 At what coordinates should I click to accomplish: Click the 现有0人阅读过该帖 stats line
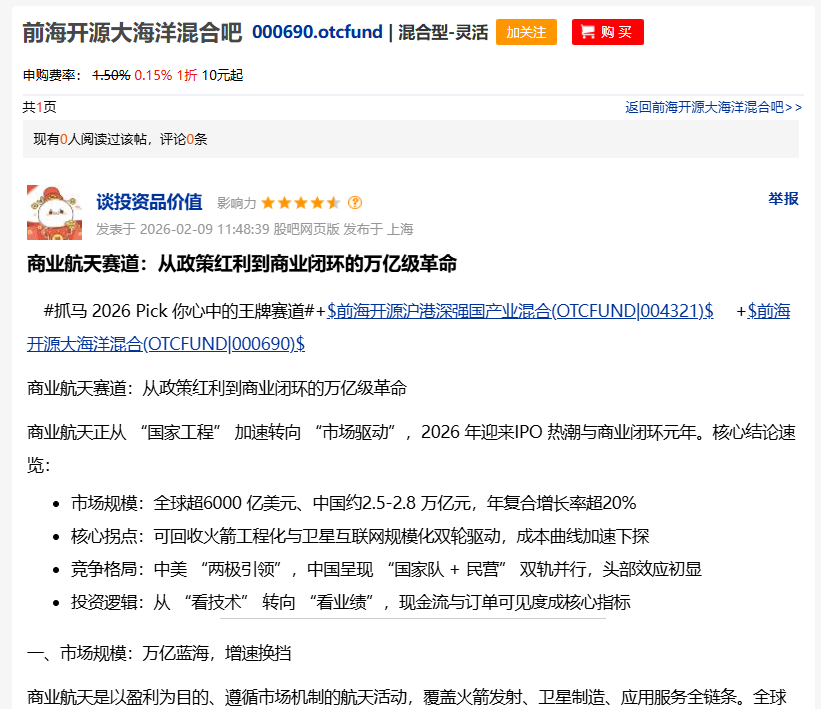coord(120,139)
